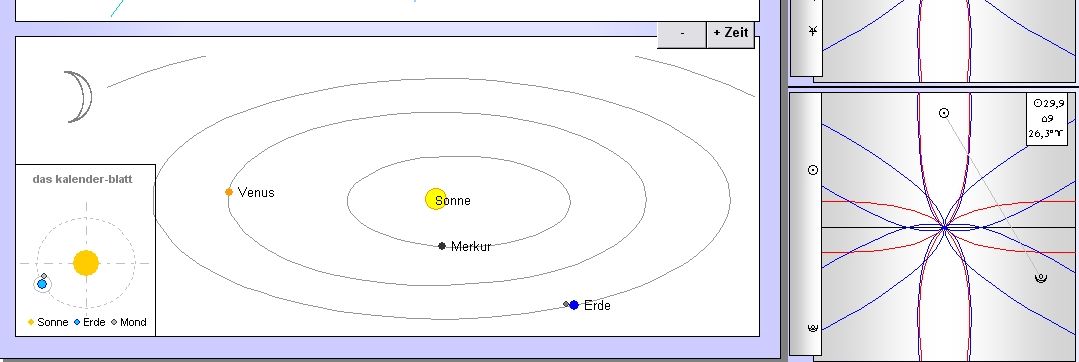Viewport: 1079px width, 362px height.
Task: Click the Erde legend entry
Action: (x=89, y=322)
